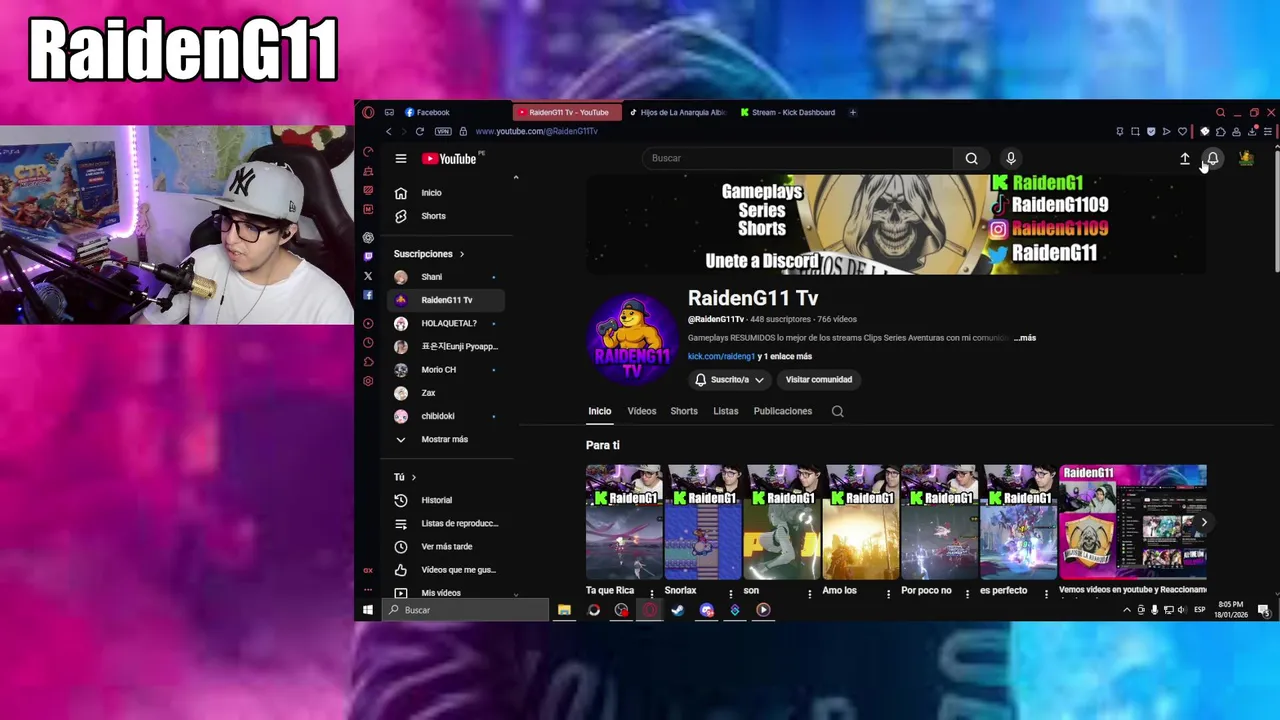Open Steam from Windows taskbar

click(678, 610)
